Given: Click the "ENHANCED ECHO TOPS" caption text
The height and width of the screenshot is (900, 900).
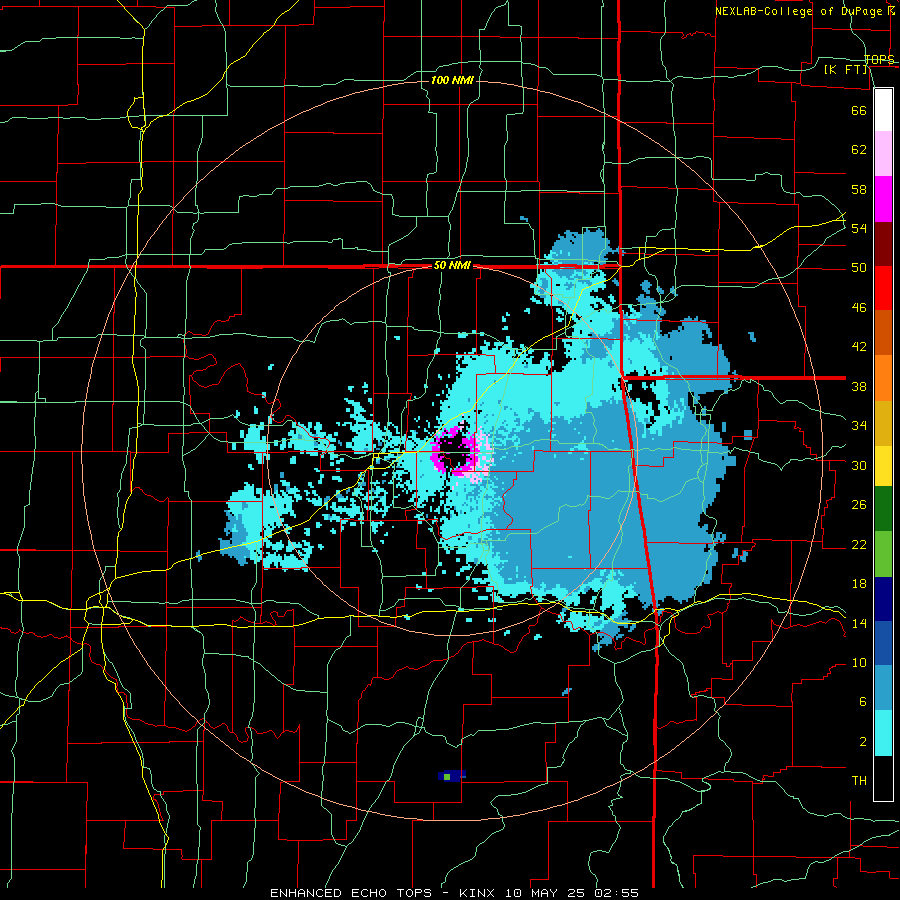Looking at the screenshot, I should 351,893.
